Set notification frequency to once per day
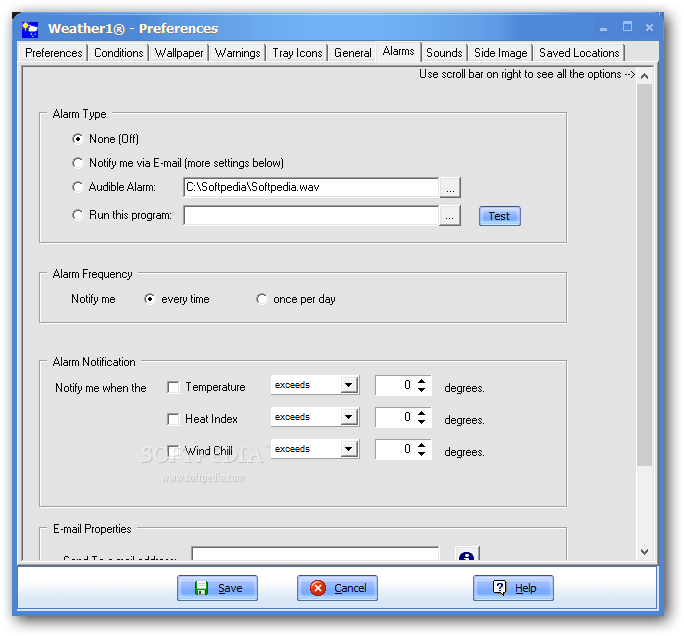The height and width of the screenshot is (636, 684). (x=261, y=299)
